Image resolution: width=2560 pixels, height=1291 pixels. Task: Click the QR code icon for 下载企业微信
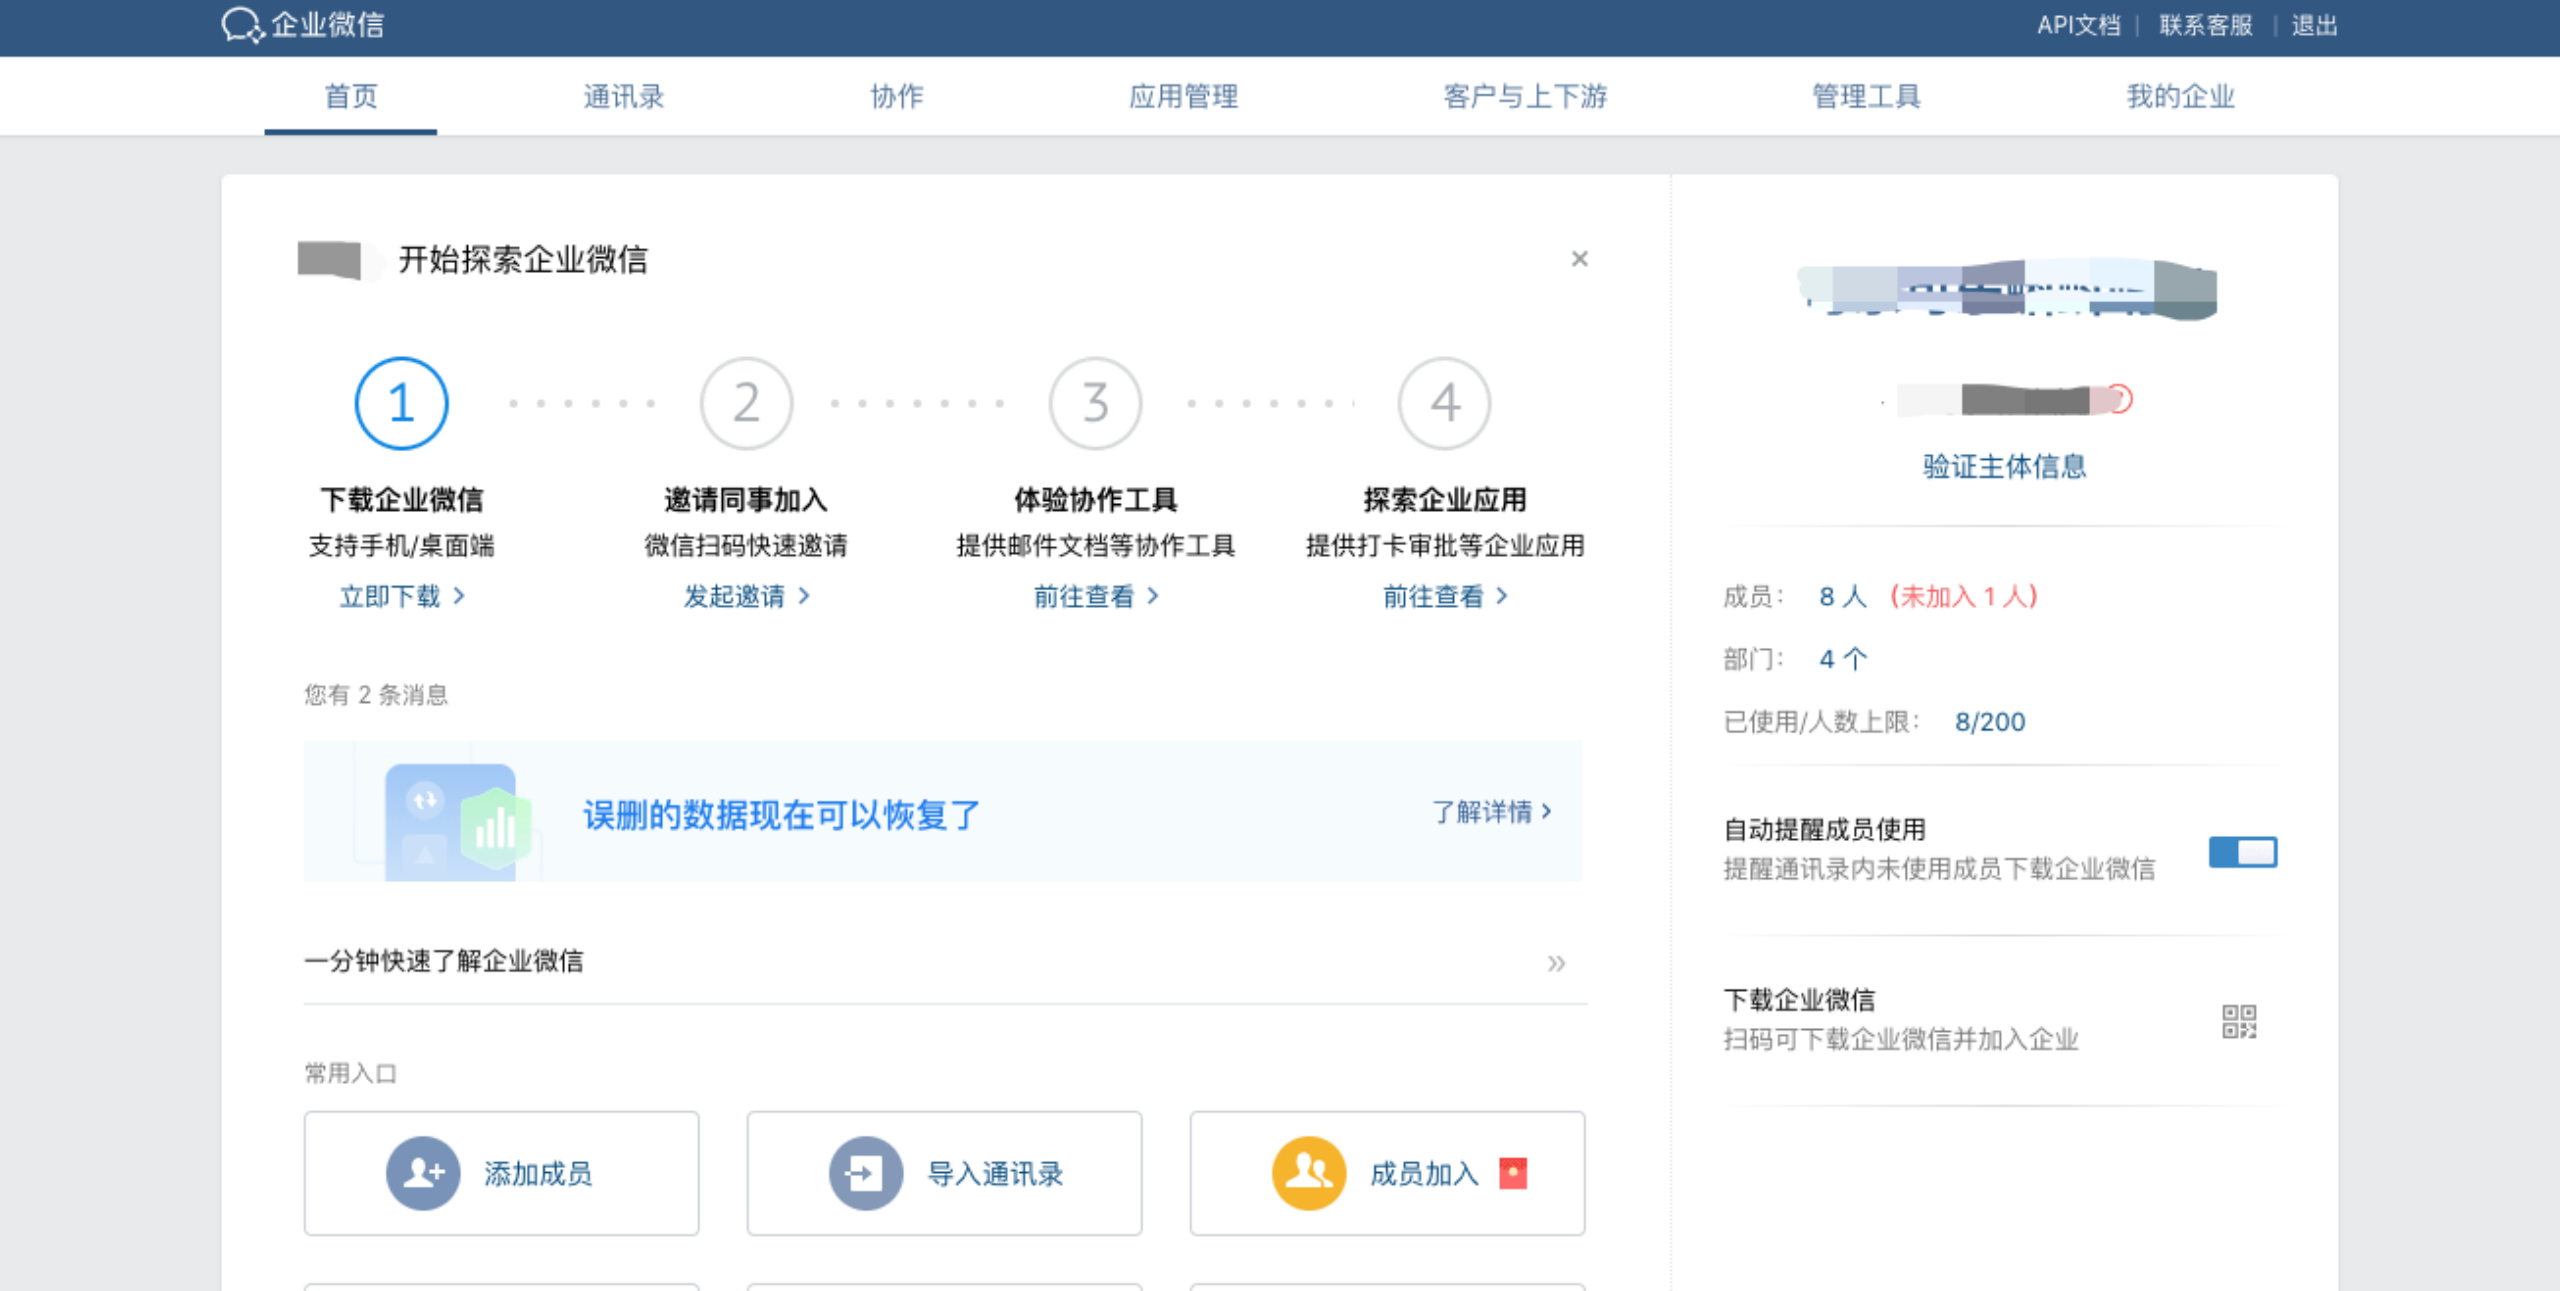pyautogui.click(x=2239, y=1022)
